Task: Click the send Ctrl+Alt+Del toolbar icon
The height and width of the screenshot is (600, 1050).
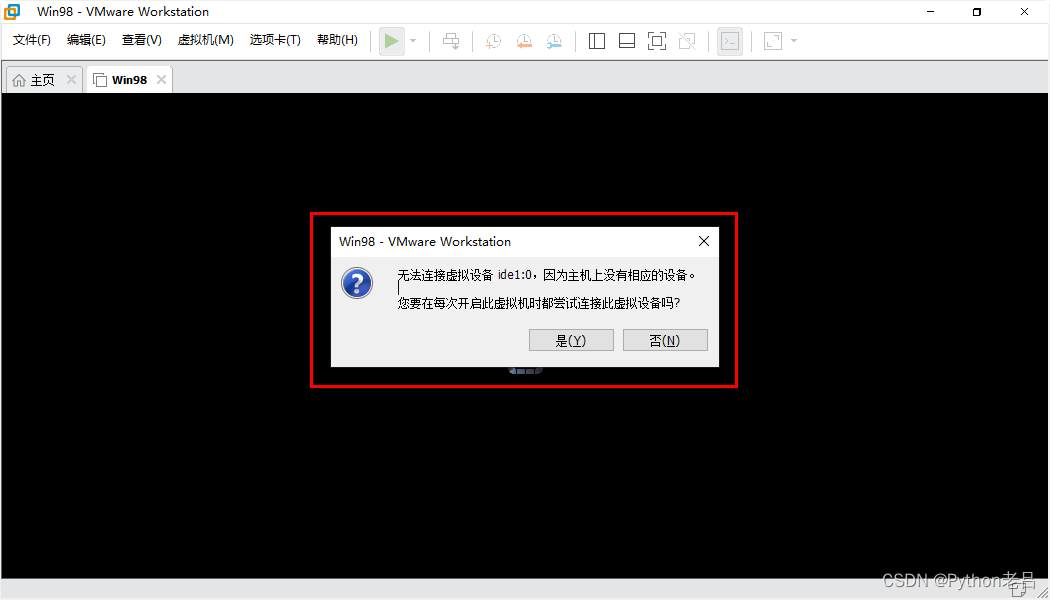Action: coord(451,42)
